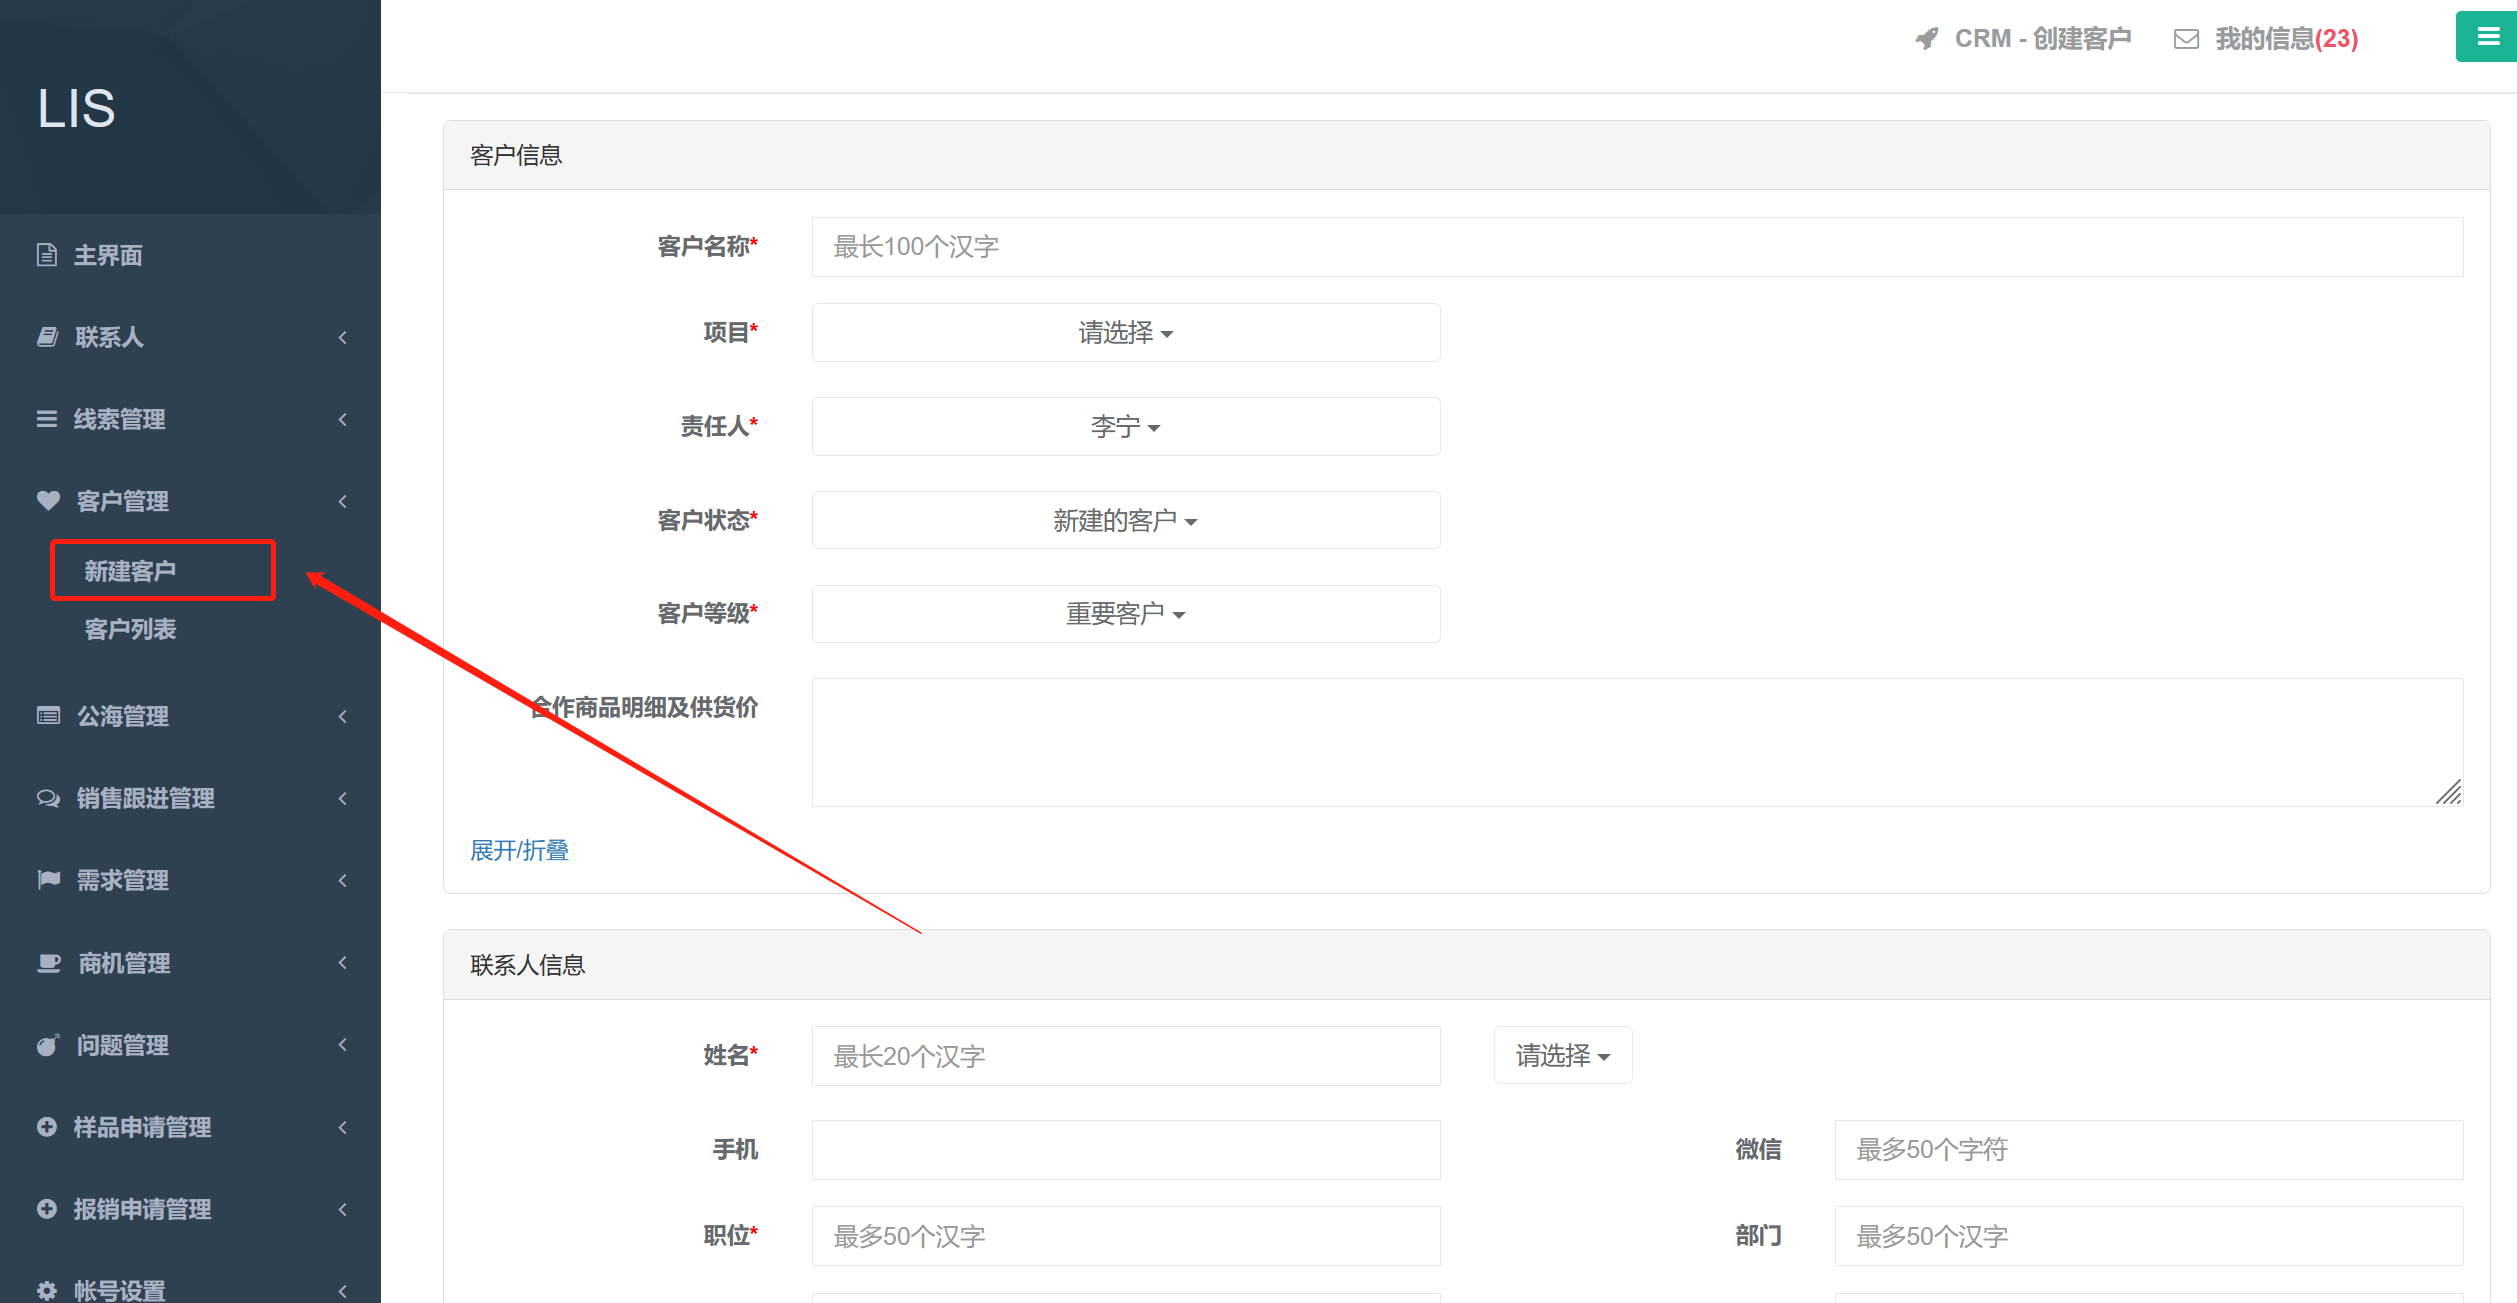Open the 客户状态 dropdown showing 新建的客户
This screenshot has height=1303, width=2517.
pos(1126,520)
